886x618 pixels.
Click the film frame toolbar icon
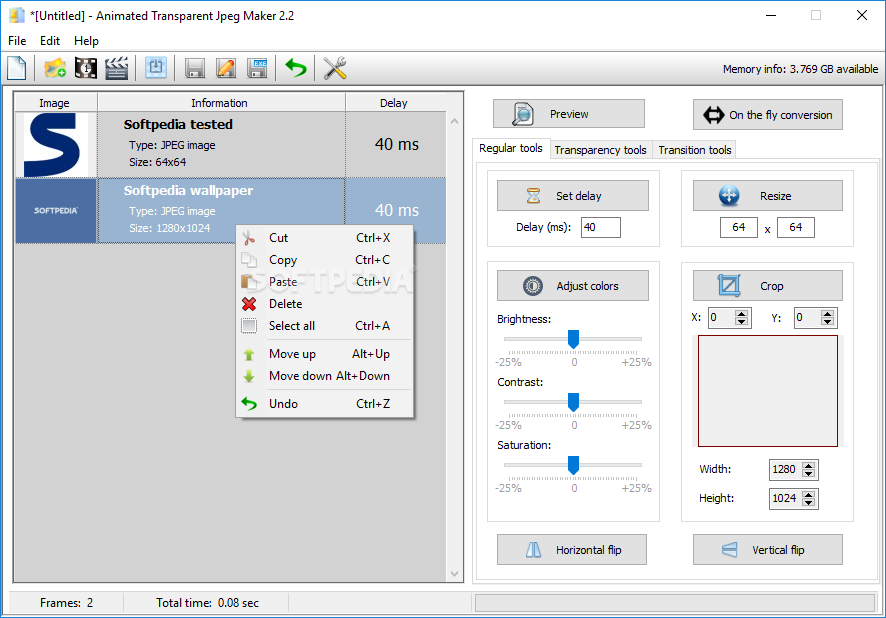pyautogui.click(x=85, y=68)
